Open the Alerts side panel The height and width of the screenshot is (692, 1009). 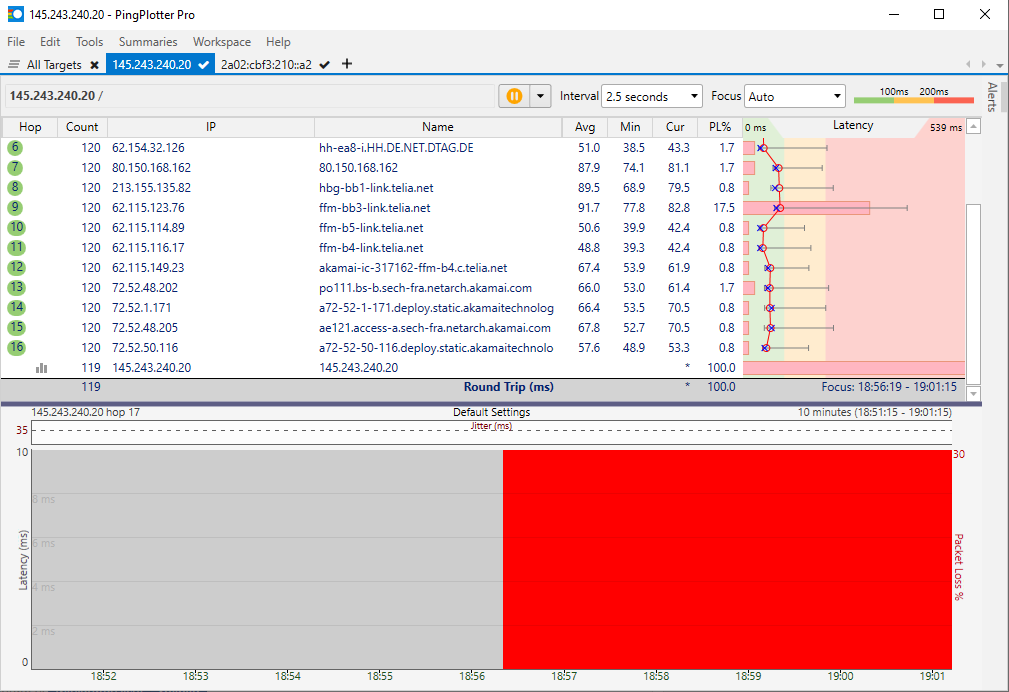click(x=992, y=97)
